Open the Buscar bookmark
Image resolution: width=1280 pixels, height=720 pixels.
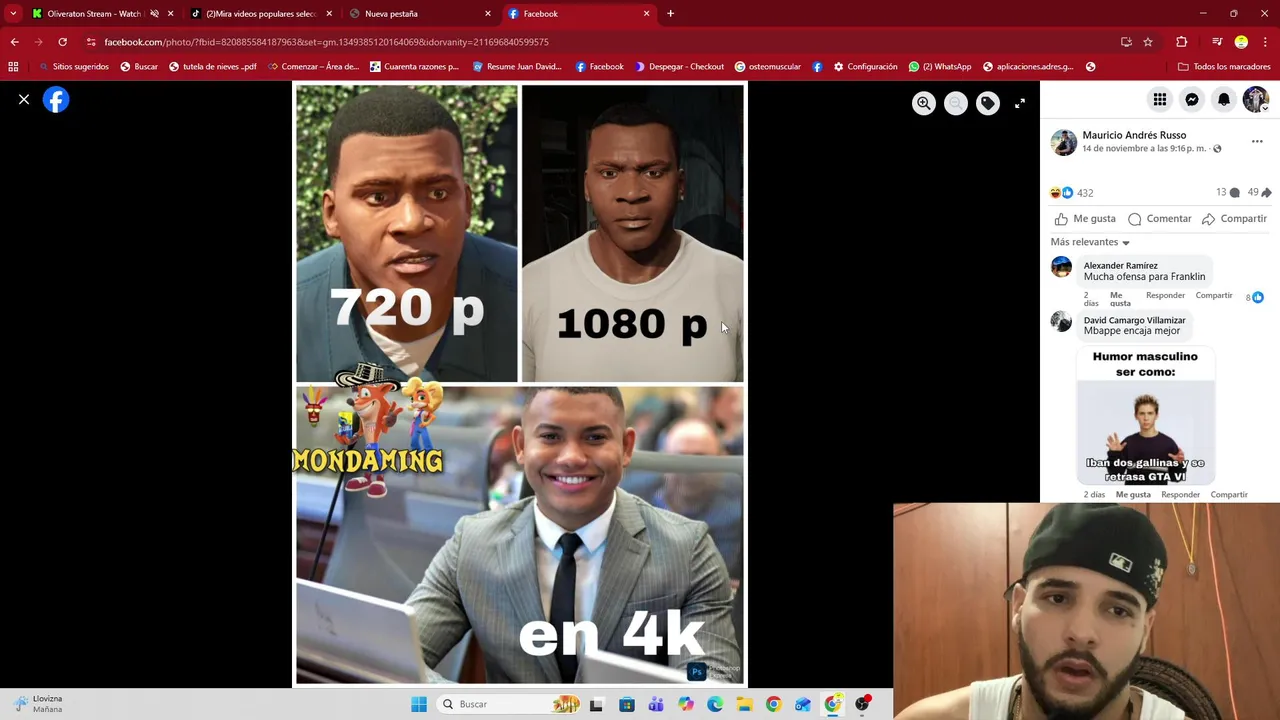(x=139, y=67)
